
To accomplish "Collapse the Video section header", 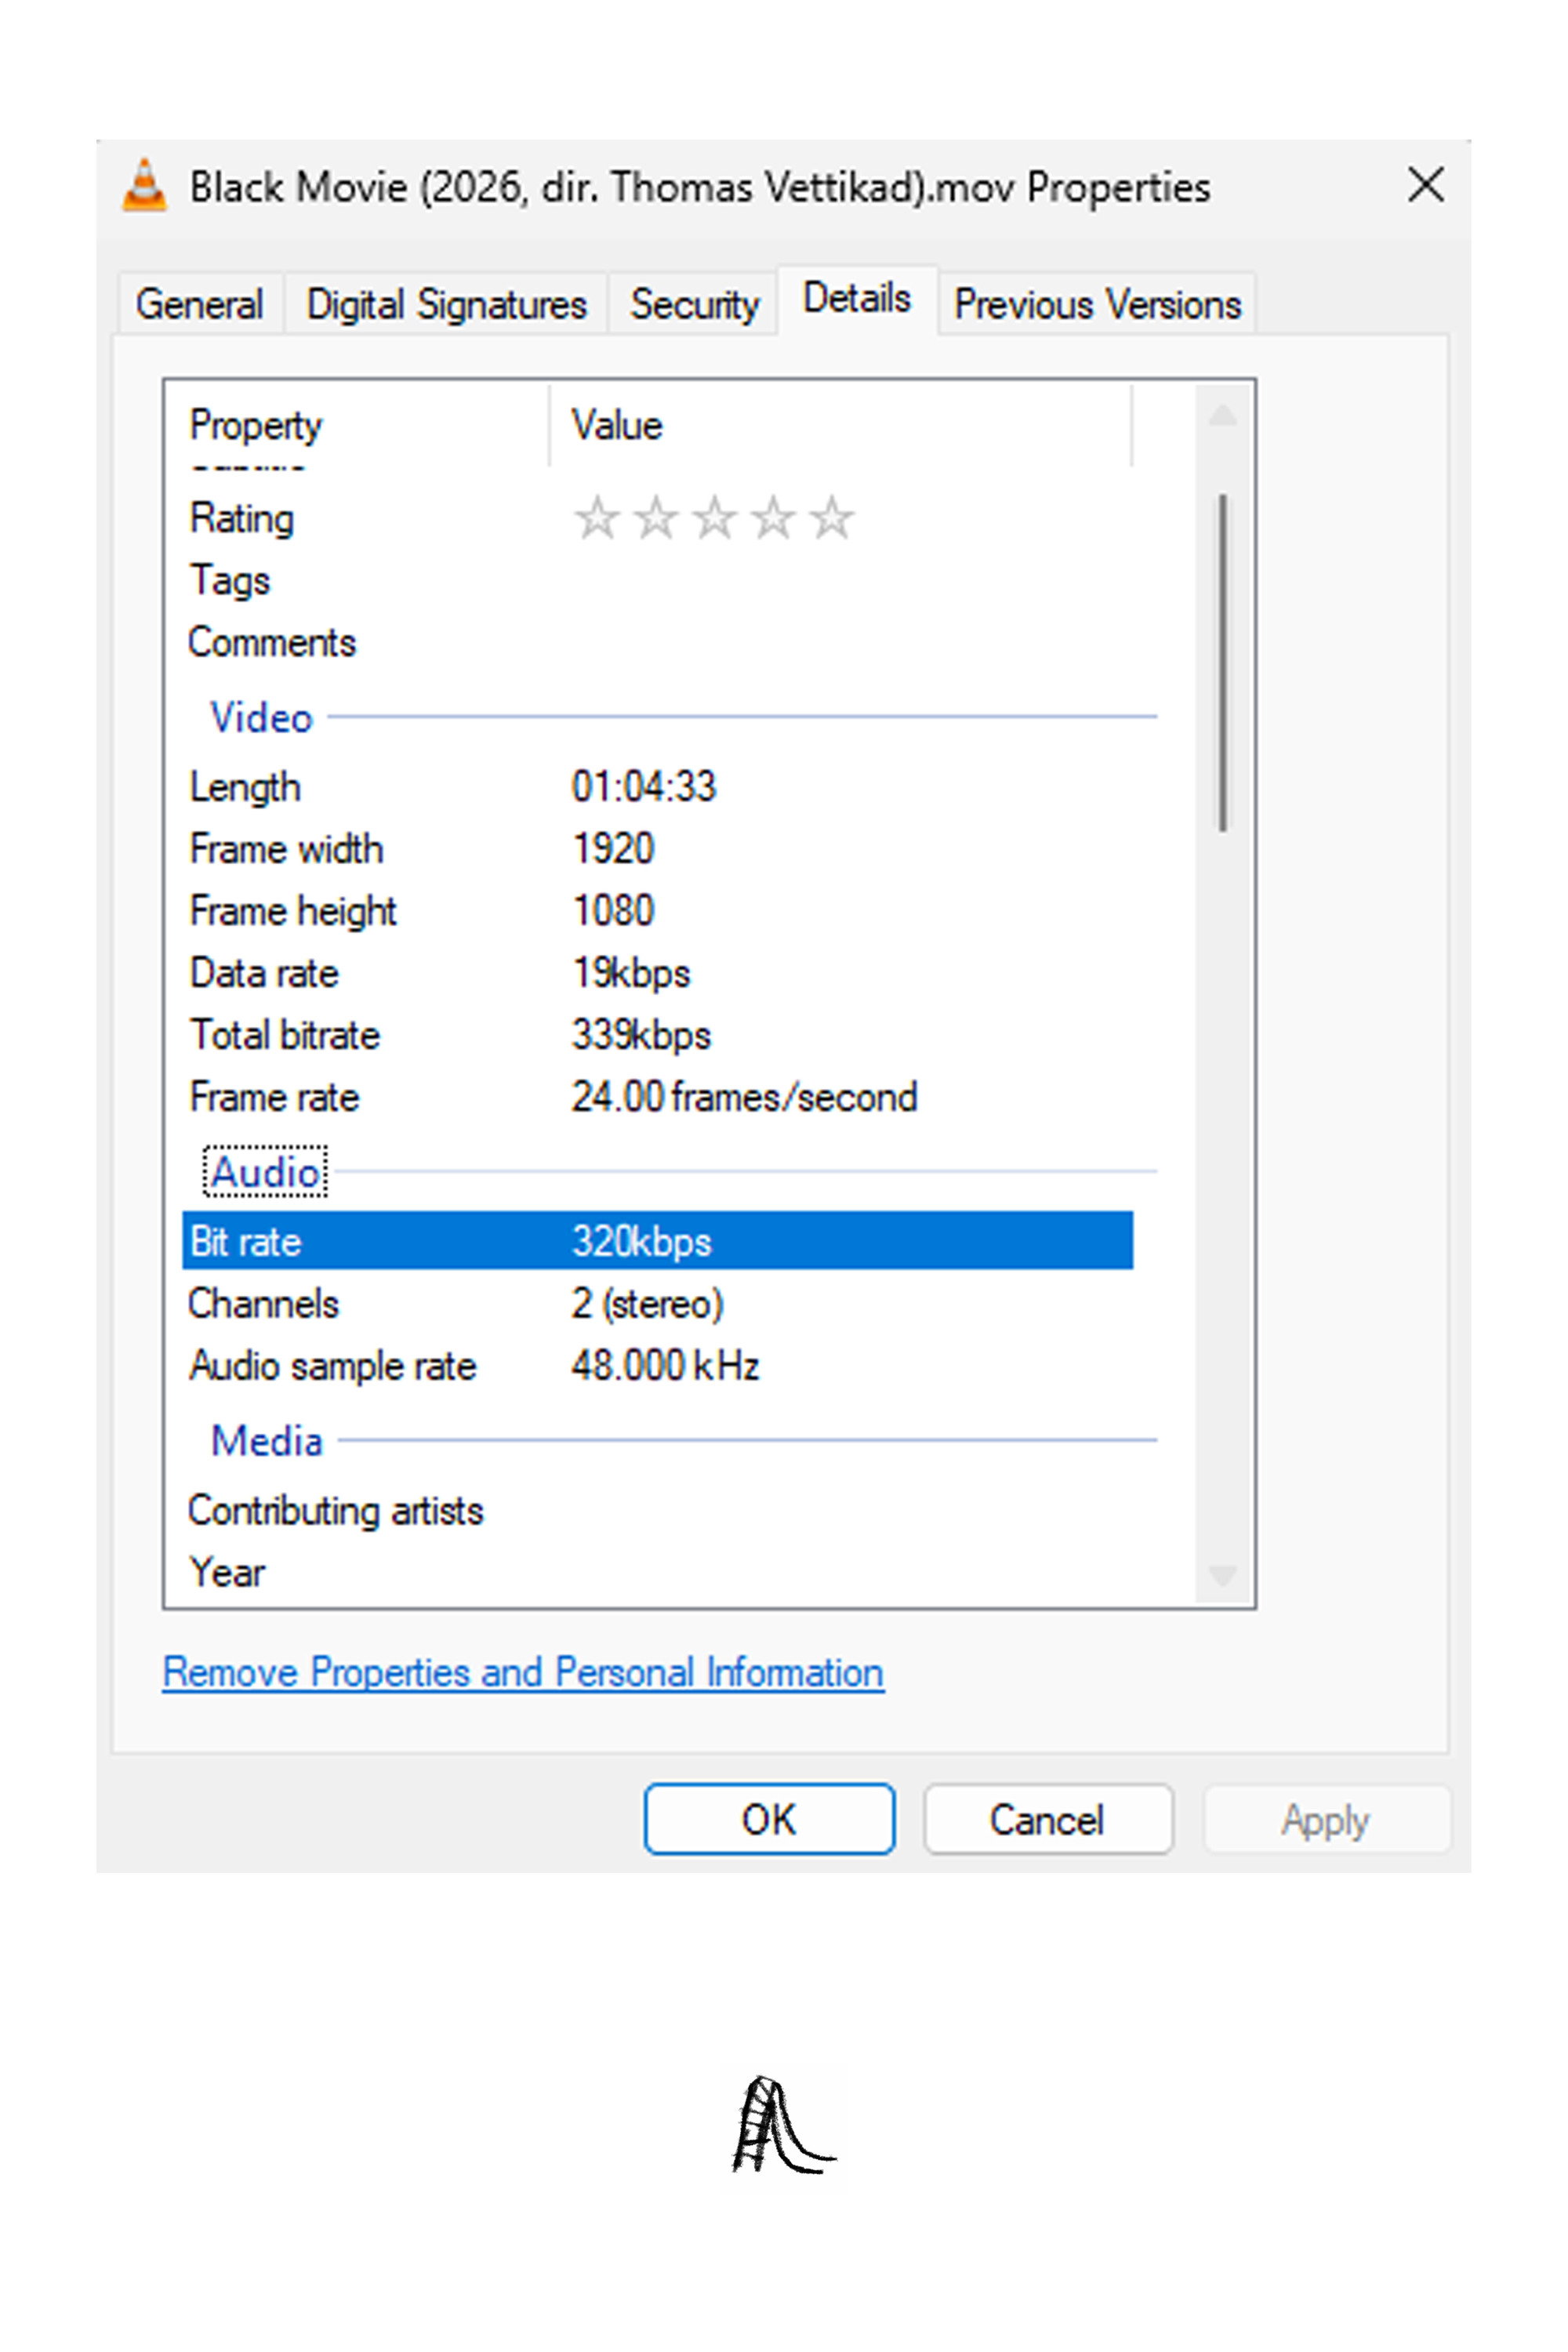I will (261, 717).
